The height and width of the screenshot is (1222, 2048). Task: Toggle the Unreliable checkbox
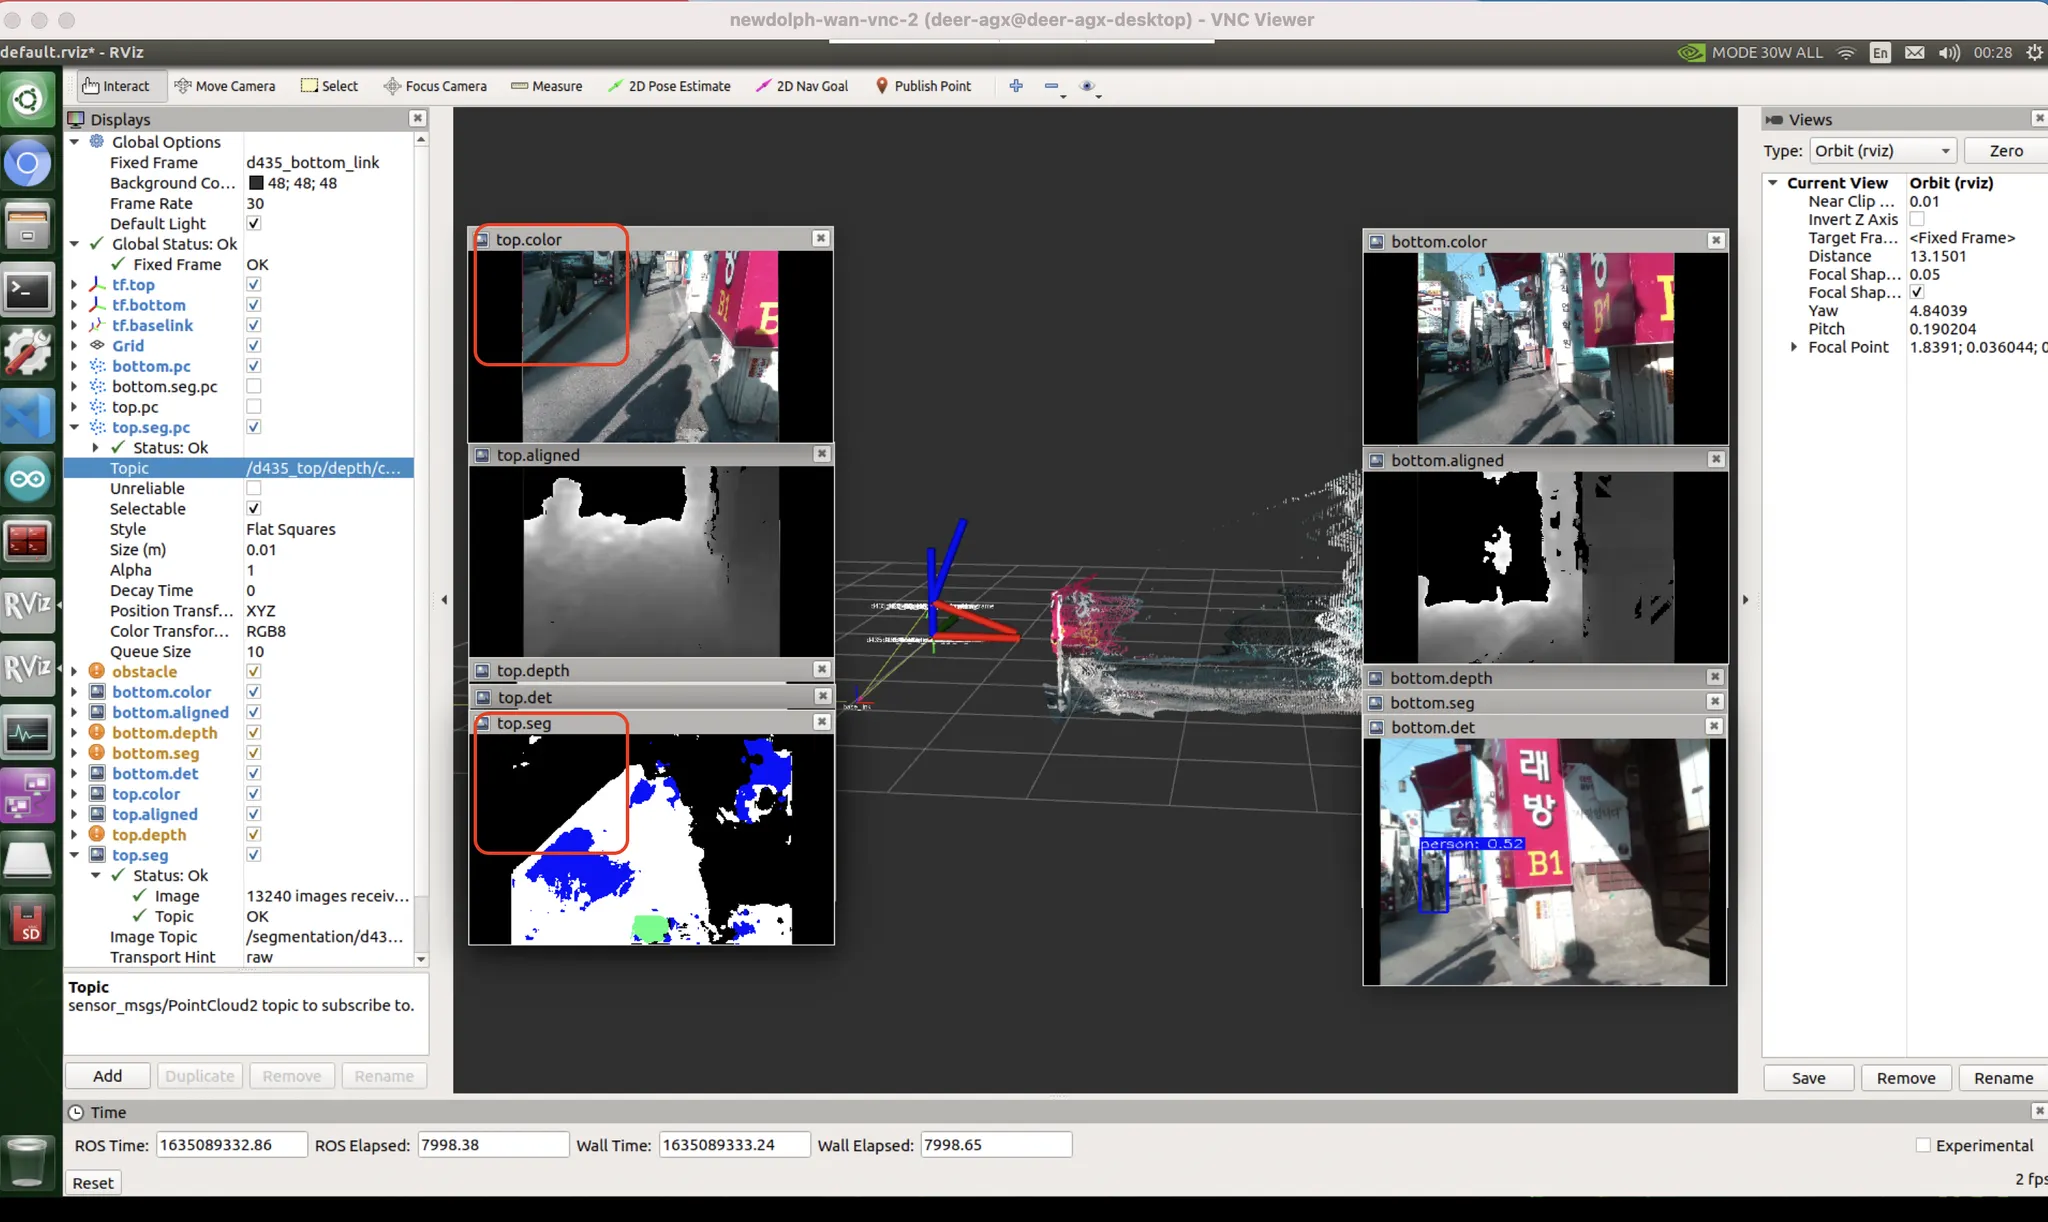coord(254,488)
